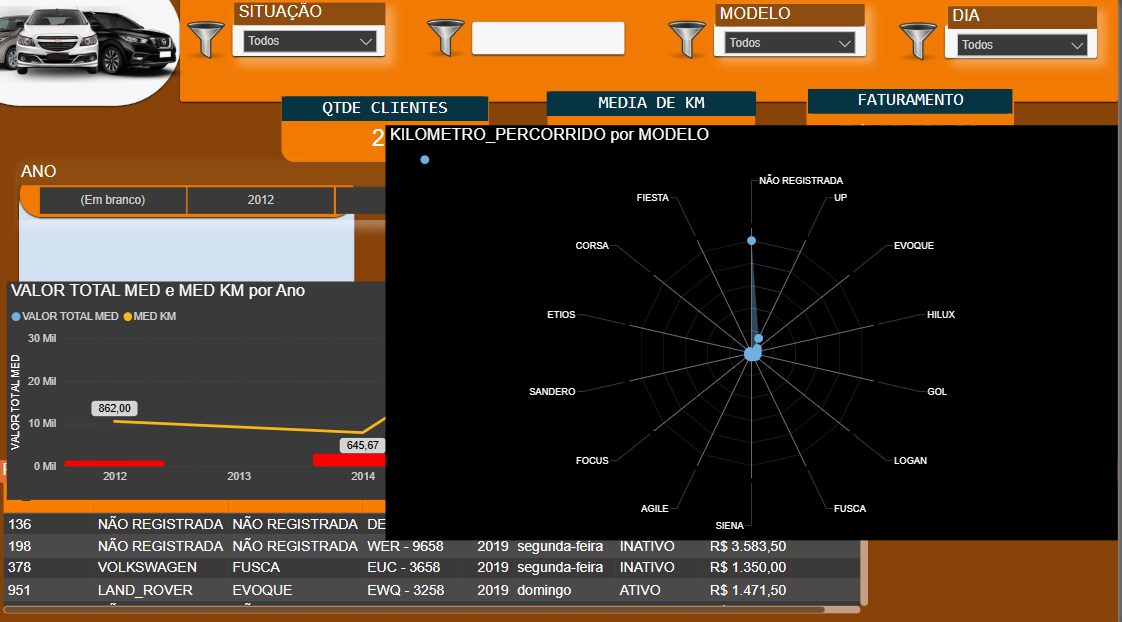Click the FOCUS radar axis label

point(592,460)
